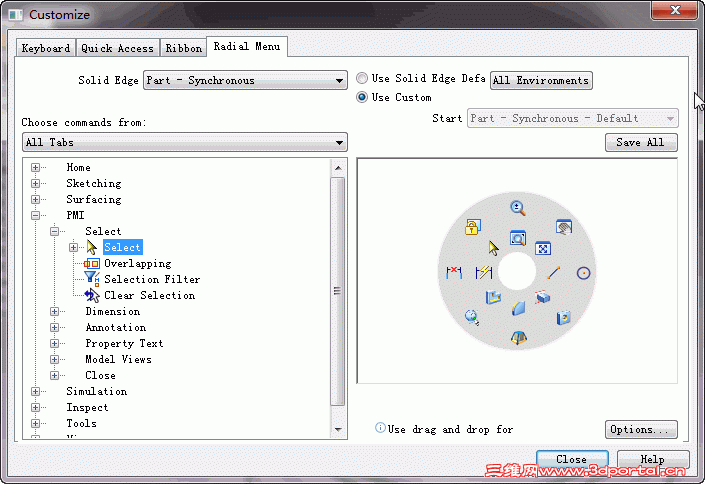Click the lightning-bolt dimension icon in radial menu
This screenshot has height=484, width=705.
click(x=484, y=272)
